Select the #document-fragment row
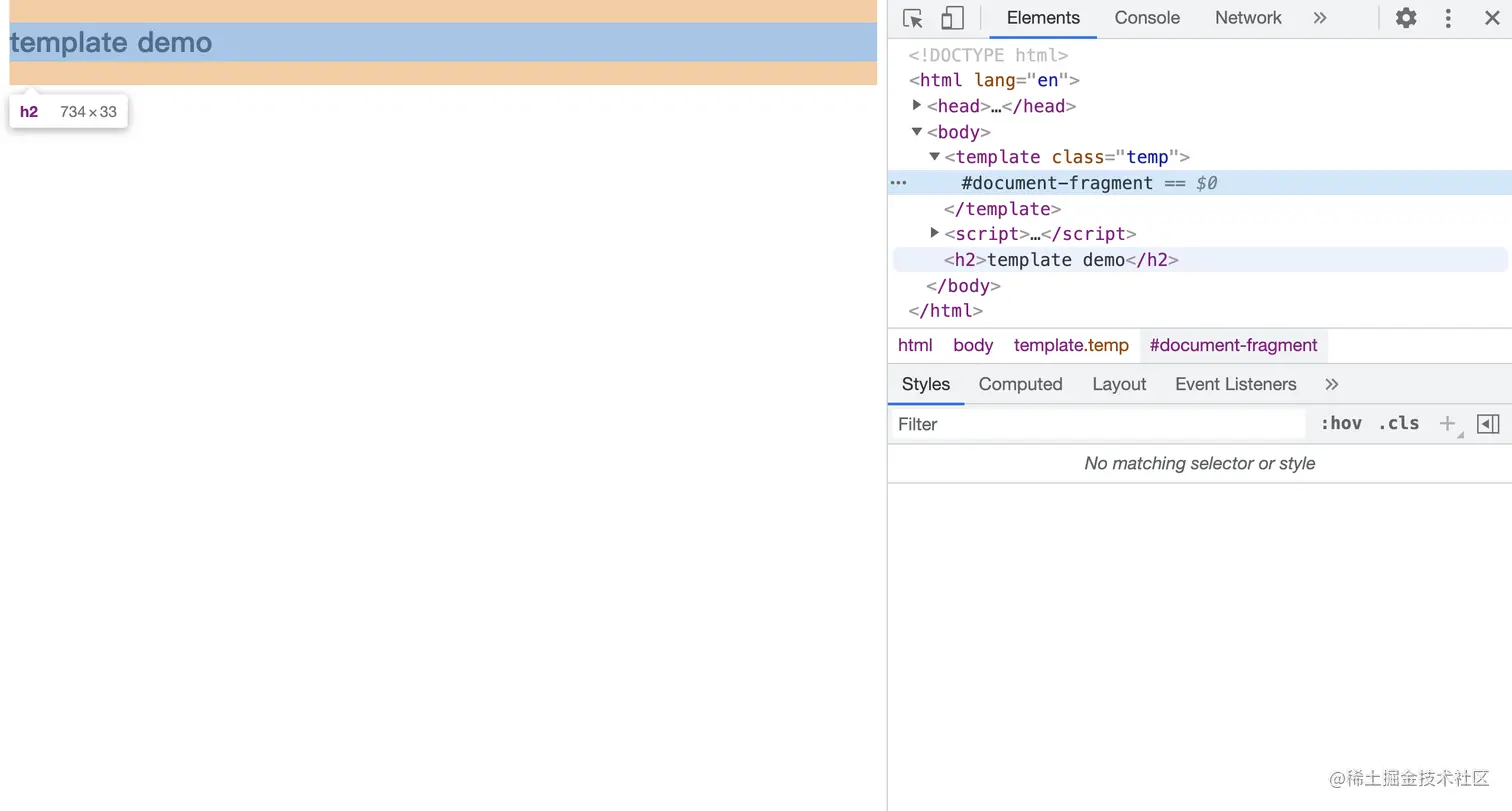 click(x=1200, y=183)
